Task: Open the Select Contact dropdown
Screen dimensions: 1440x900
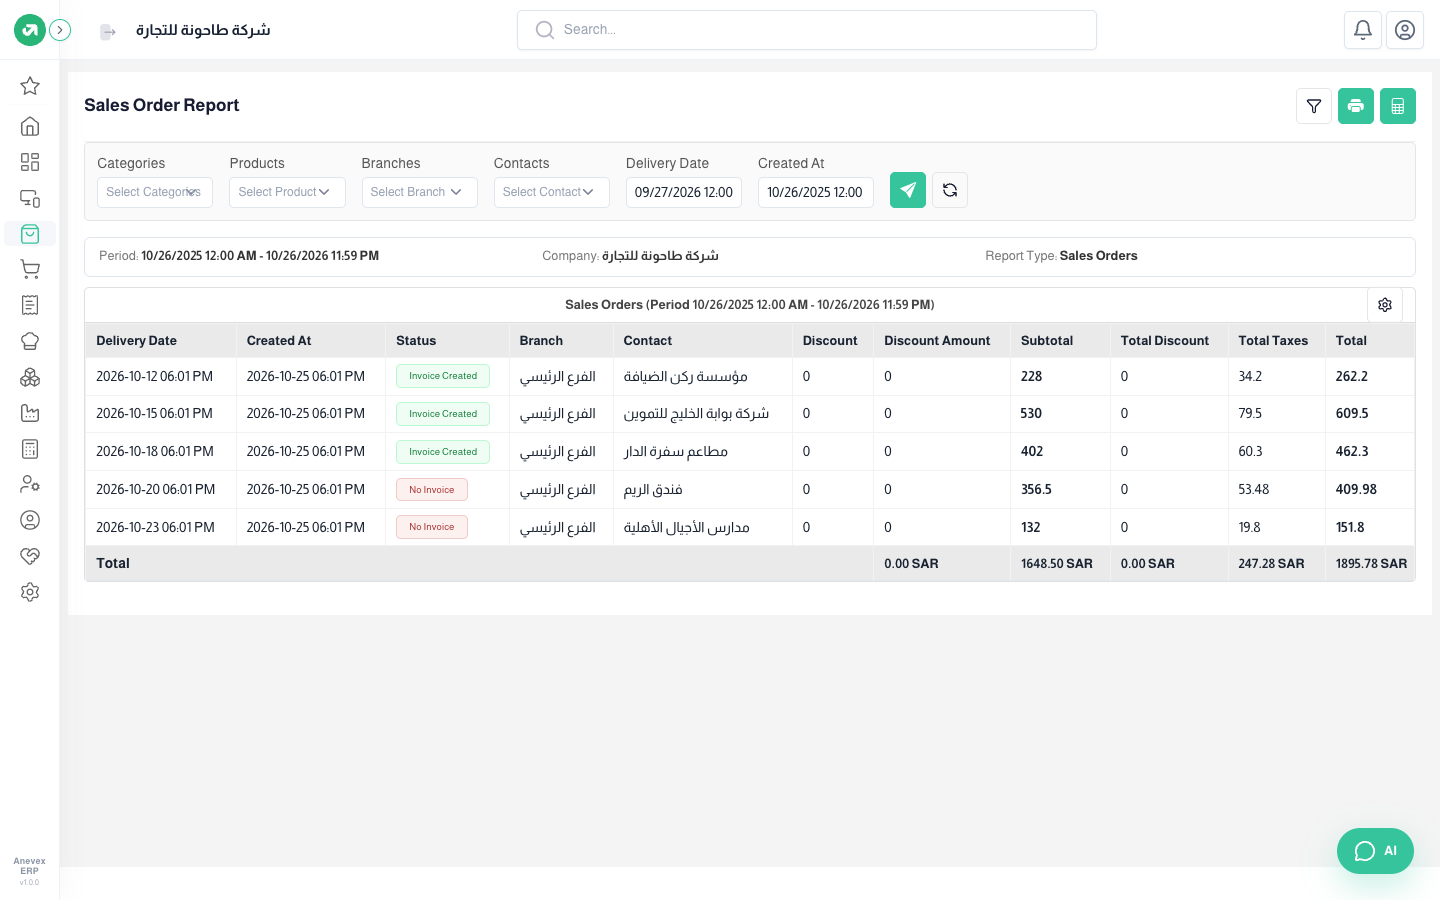Action: click(x=551, y=192)
